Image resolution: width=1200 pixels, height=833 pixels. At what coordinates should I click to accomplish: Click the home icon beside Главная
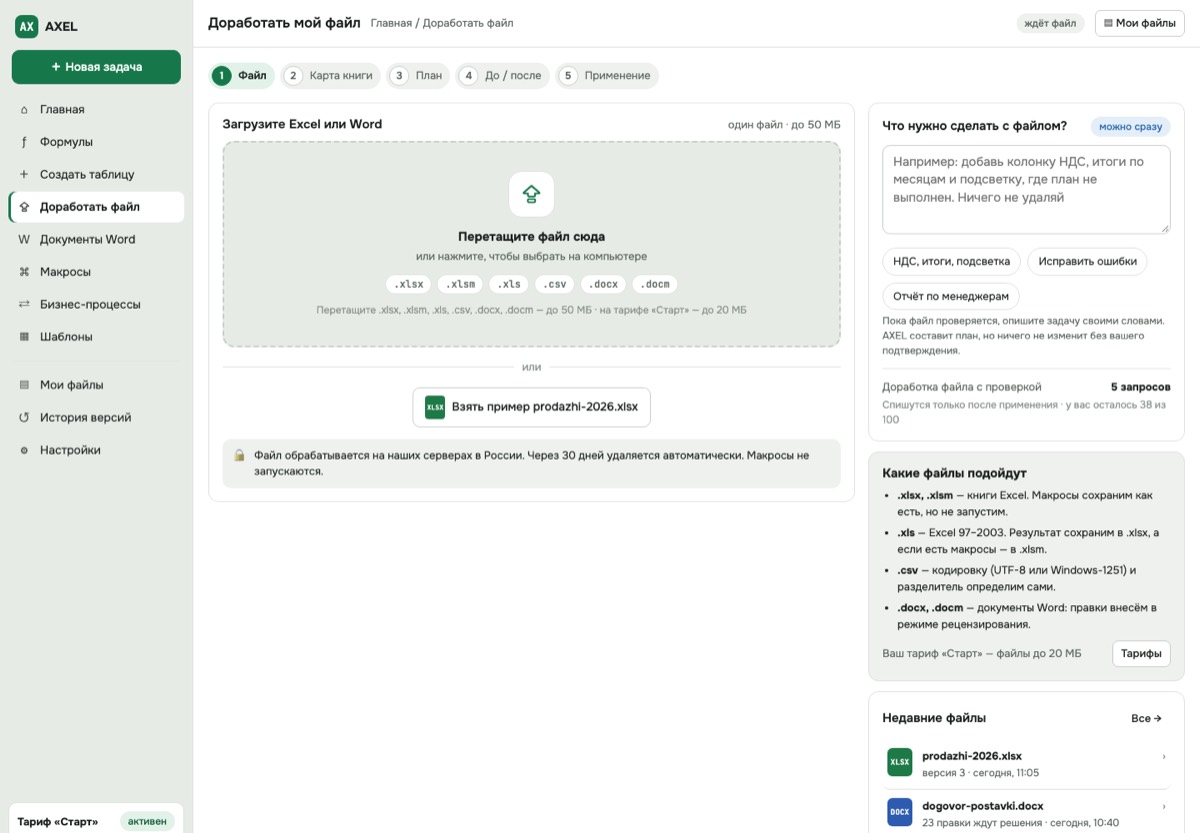(24, 110)
